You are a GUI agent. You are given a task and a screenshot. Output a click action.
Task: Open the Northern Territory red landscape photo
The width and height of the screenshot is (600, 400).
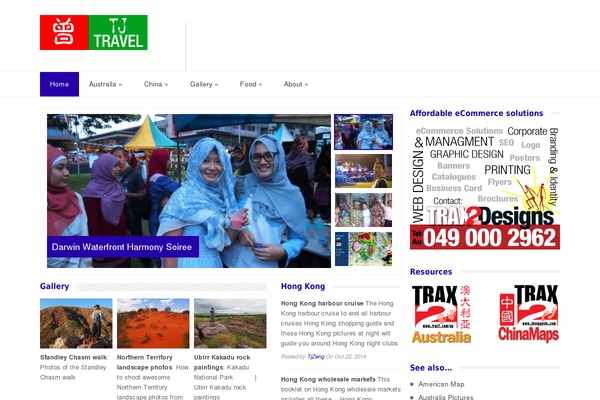point(153,323)
